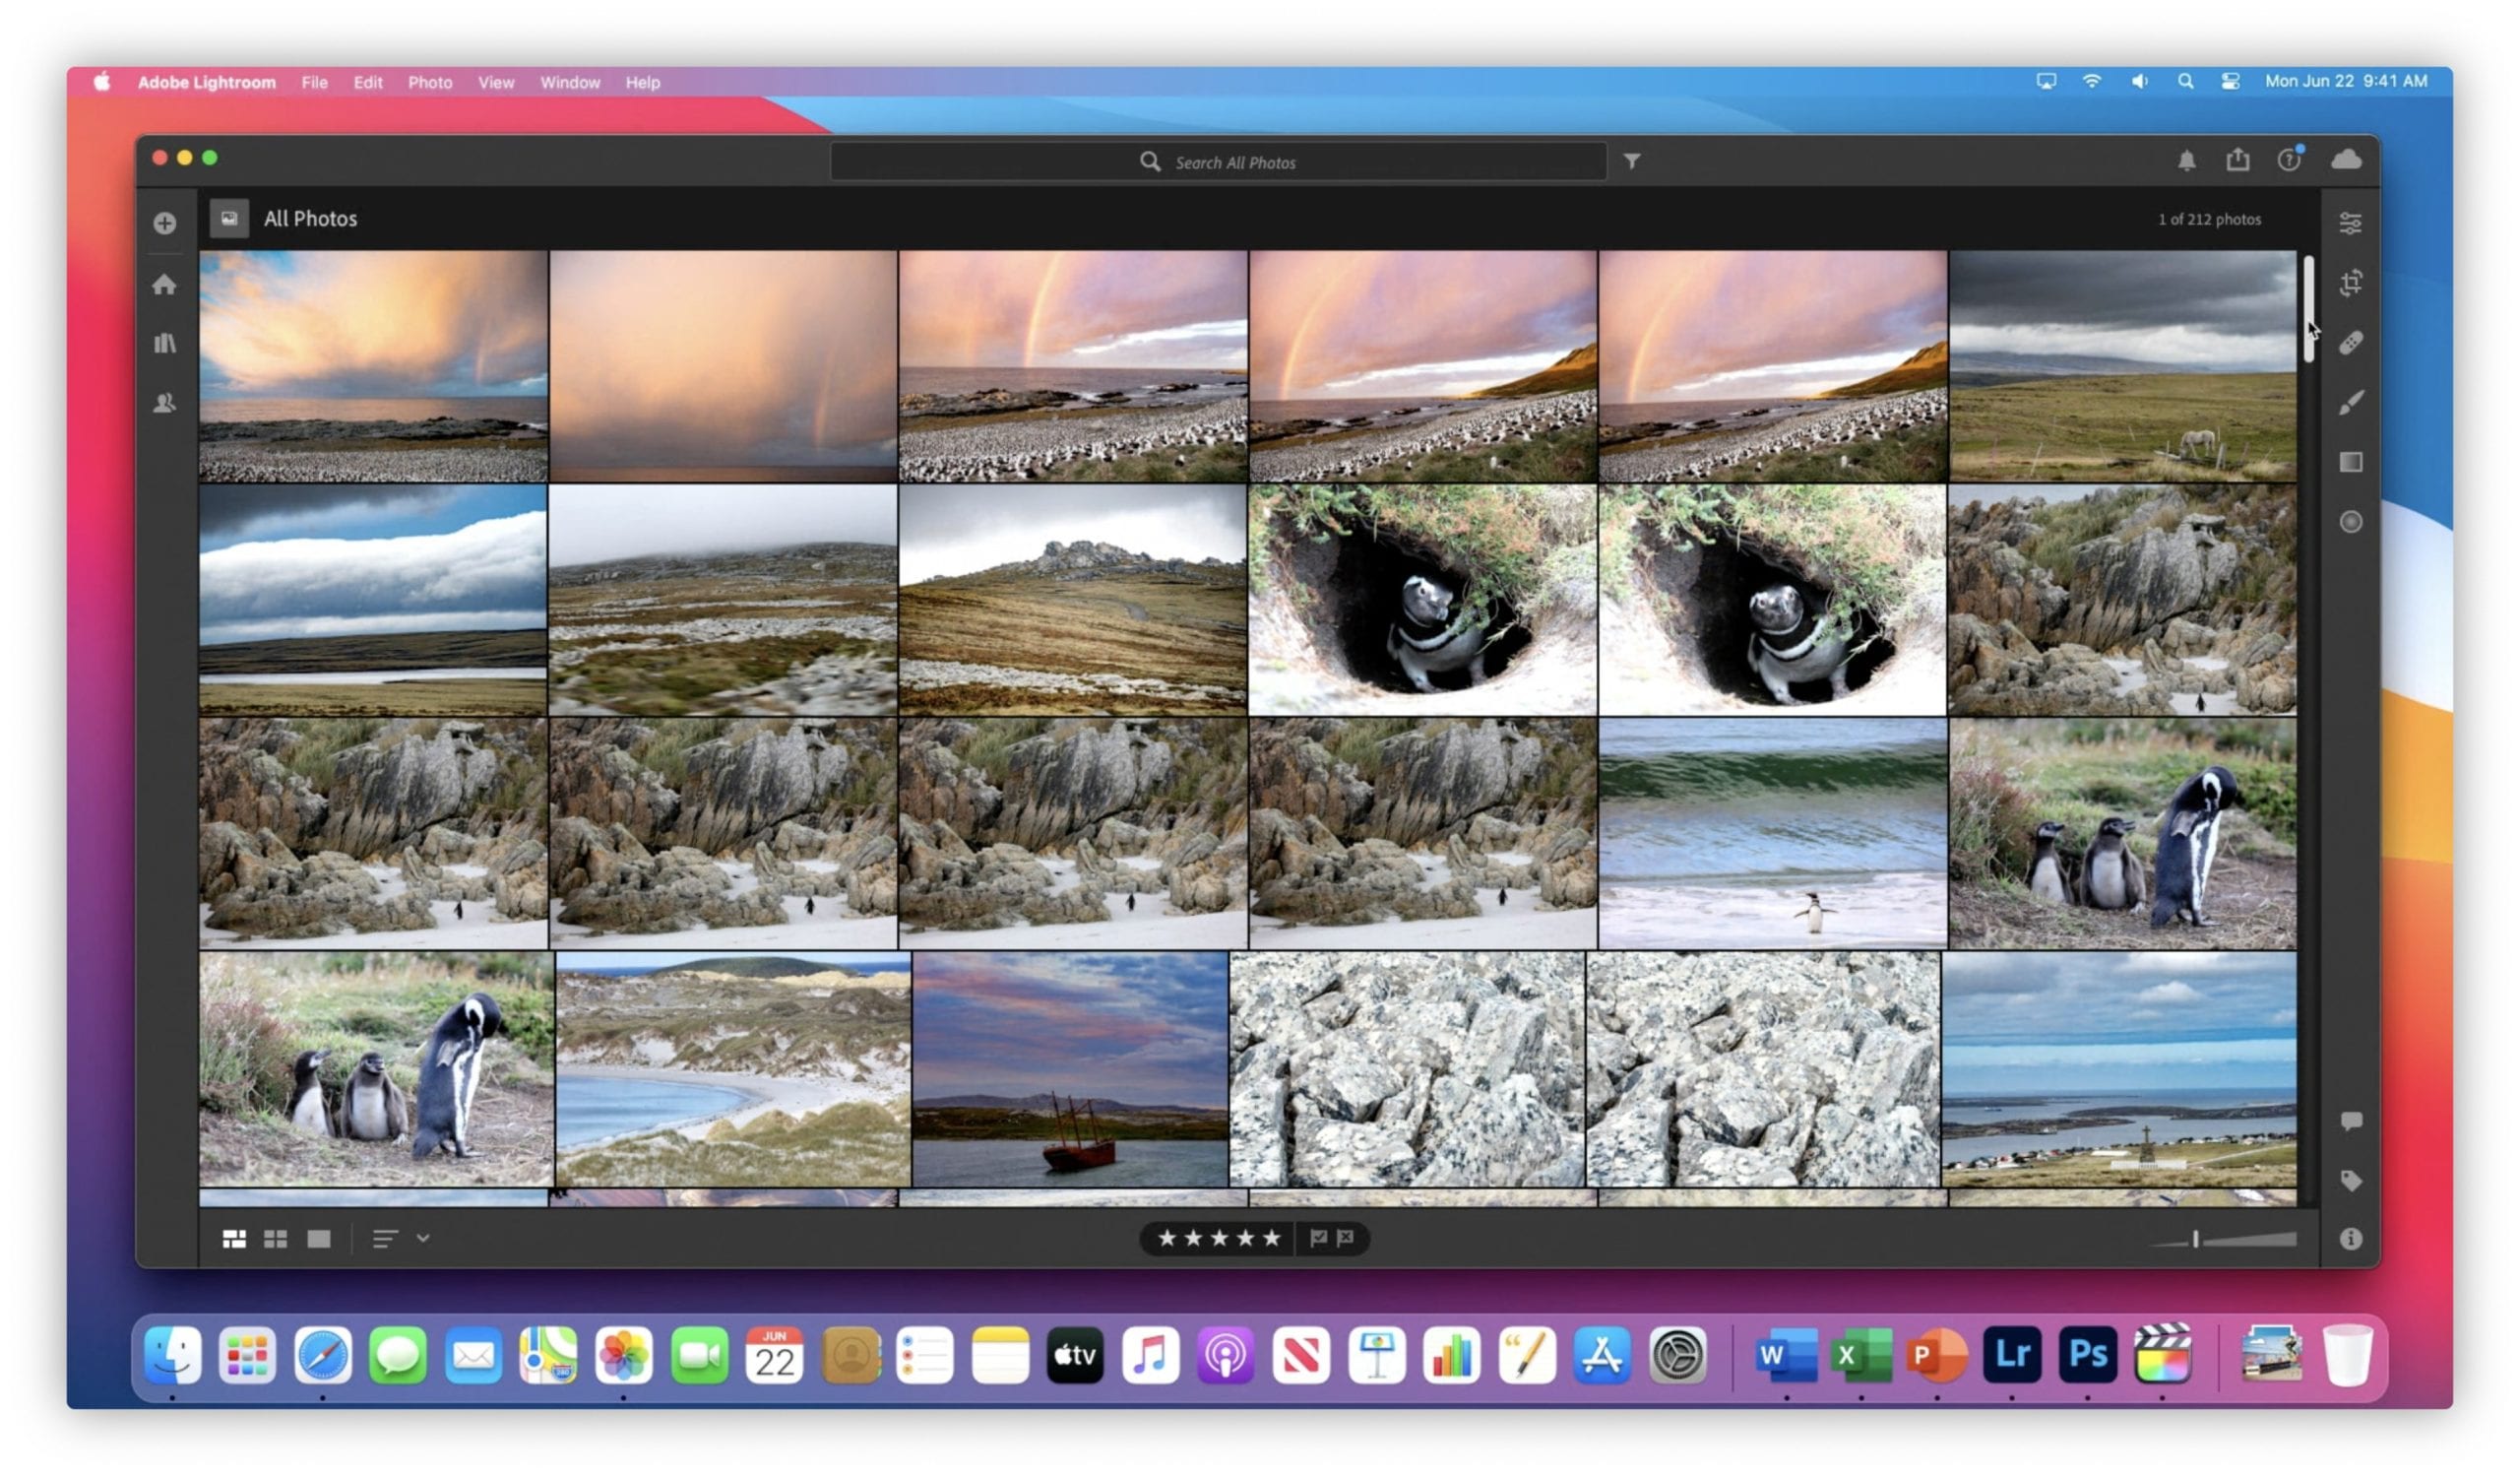This screenshot has height=1476, width=2520.
Task: Click the Wi-Fi menu bar icon
Action: point(2091,81)
